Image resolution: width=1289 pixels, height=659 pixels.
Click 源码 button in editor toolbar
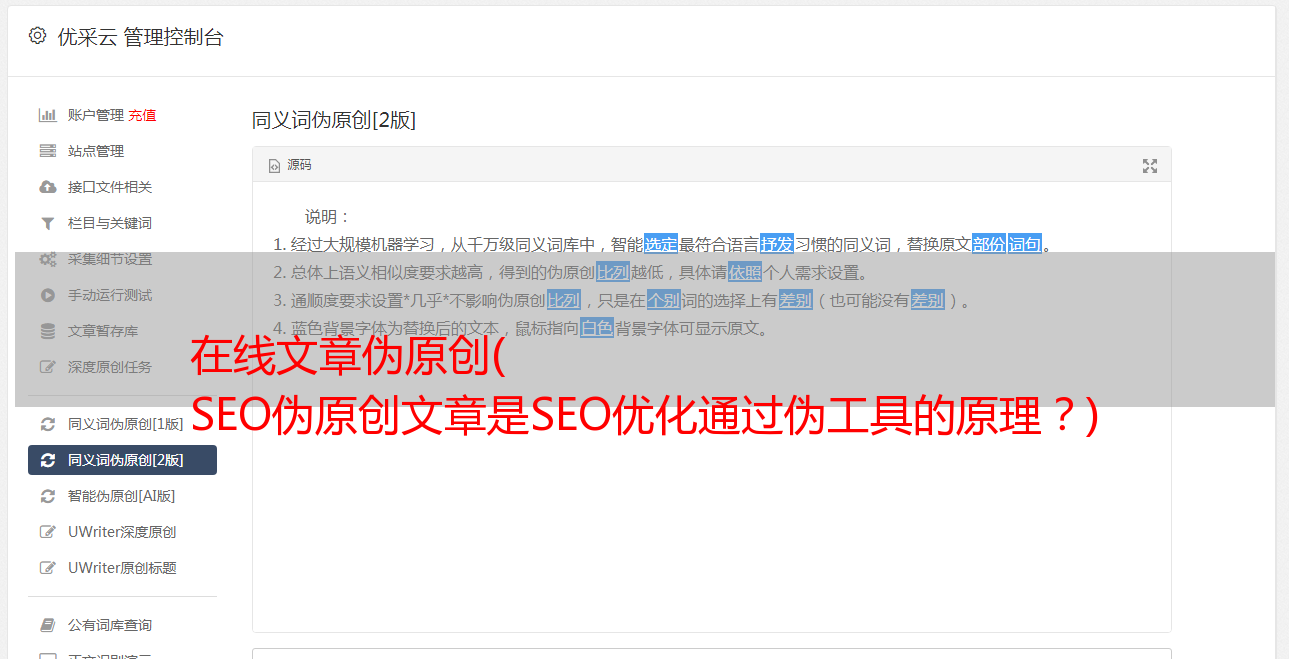pos(290,165)
